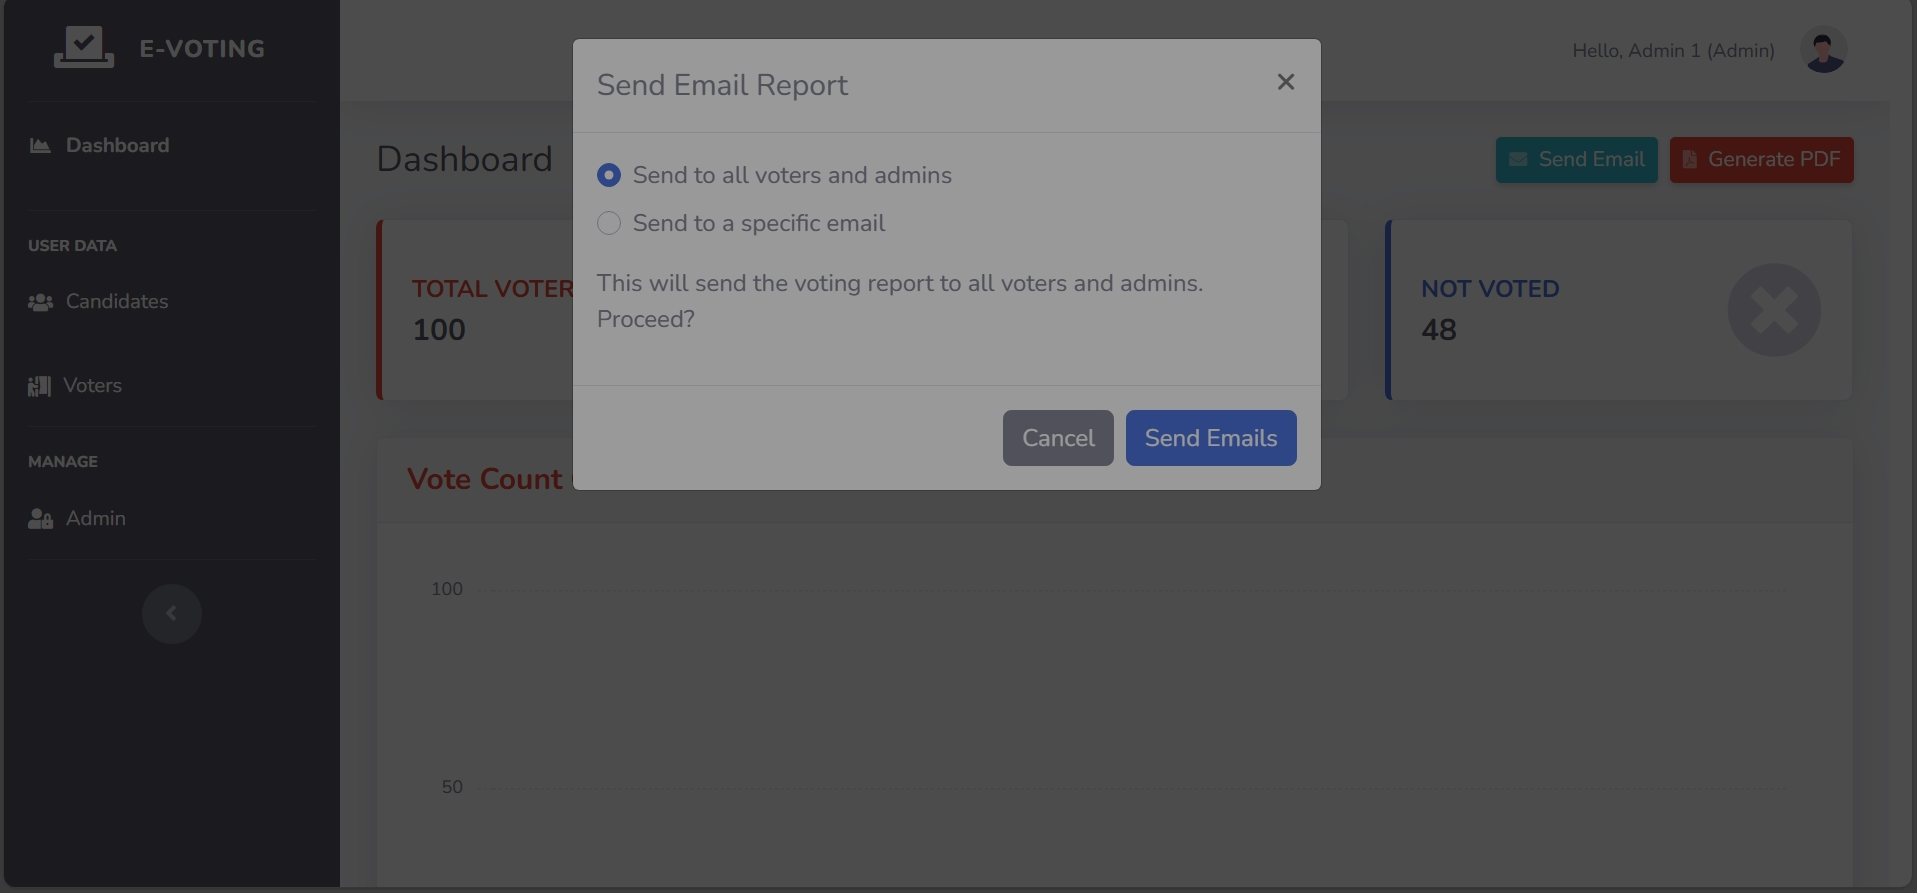Open the Dashboard menu item
Image resolution: width=1917 pixels, height=893 pixels.
117,146
